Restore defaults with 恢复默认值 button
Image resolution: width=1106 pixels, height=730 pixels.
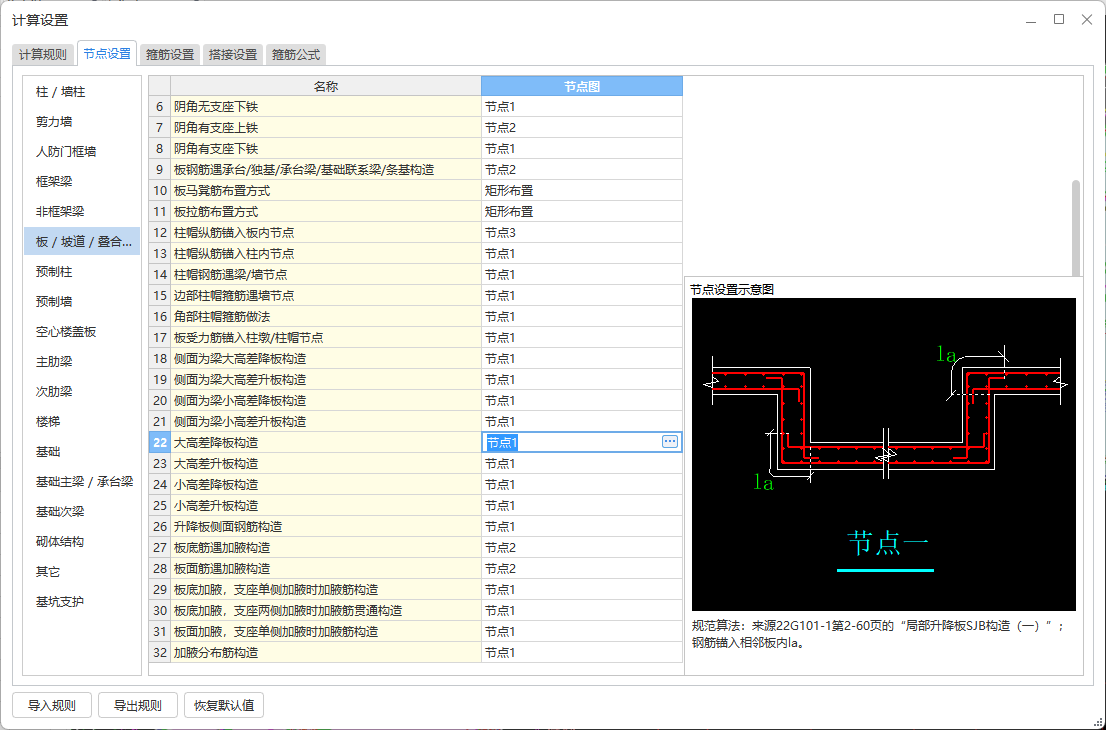click(224, 705)
